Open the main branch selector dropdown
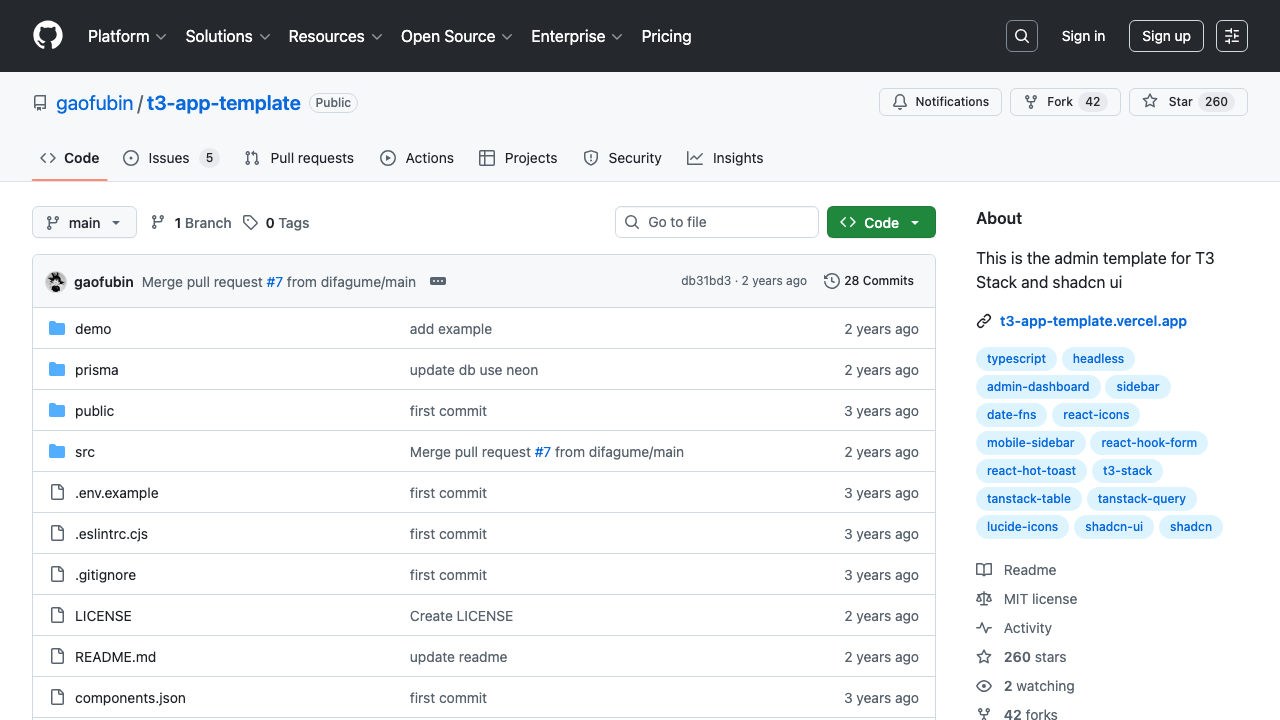1280x720 pixels. (x=84, y=222)
